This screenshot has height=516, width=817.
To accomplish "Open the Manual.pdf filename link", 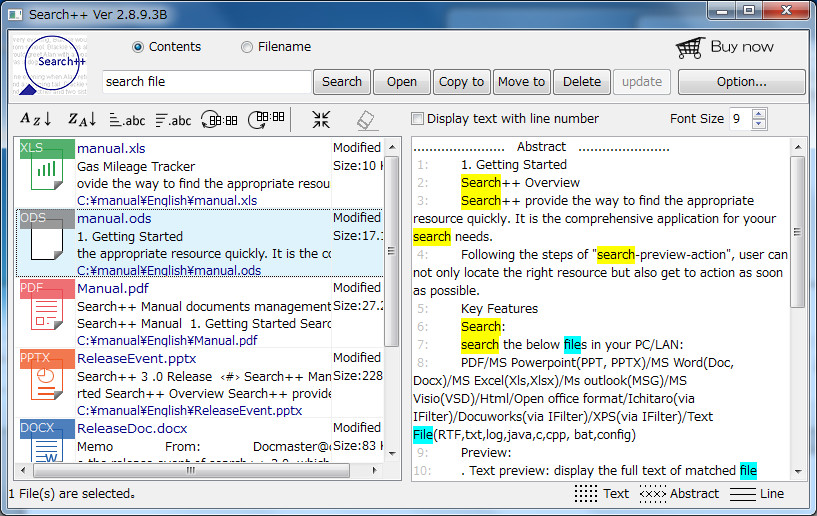I will tap(113, 288).
